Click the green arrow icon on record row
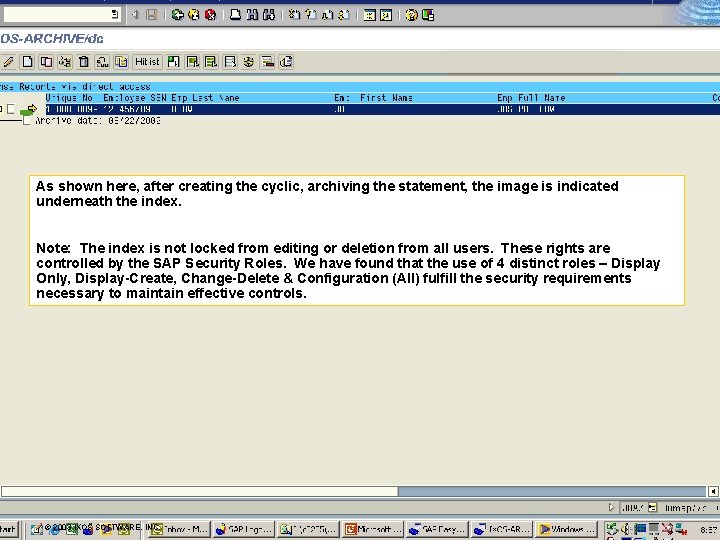This screenshot has height=540, width=720. tap(28, 109)
